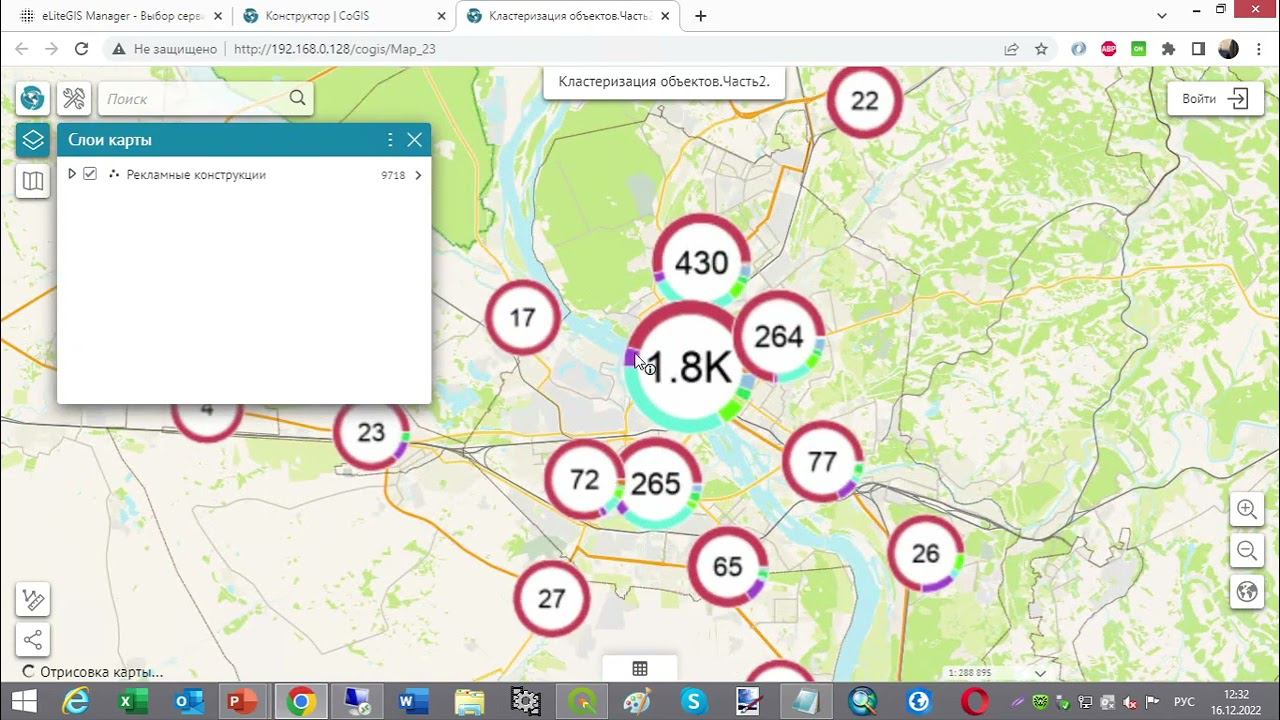Close the Конструктор | CoGIS tab
Screen dimensions: 1280x720
[x=441, y=16]
